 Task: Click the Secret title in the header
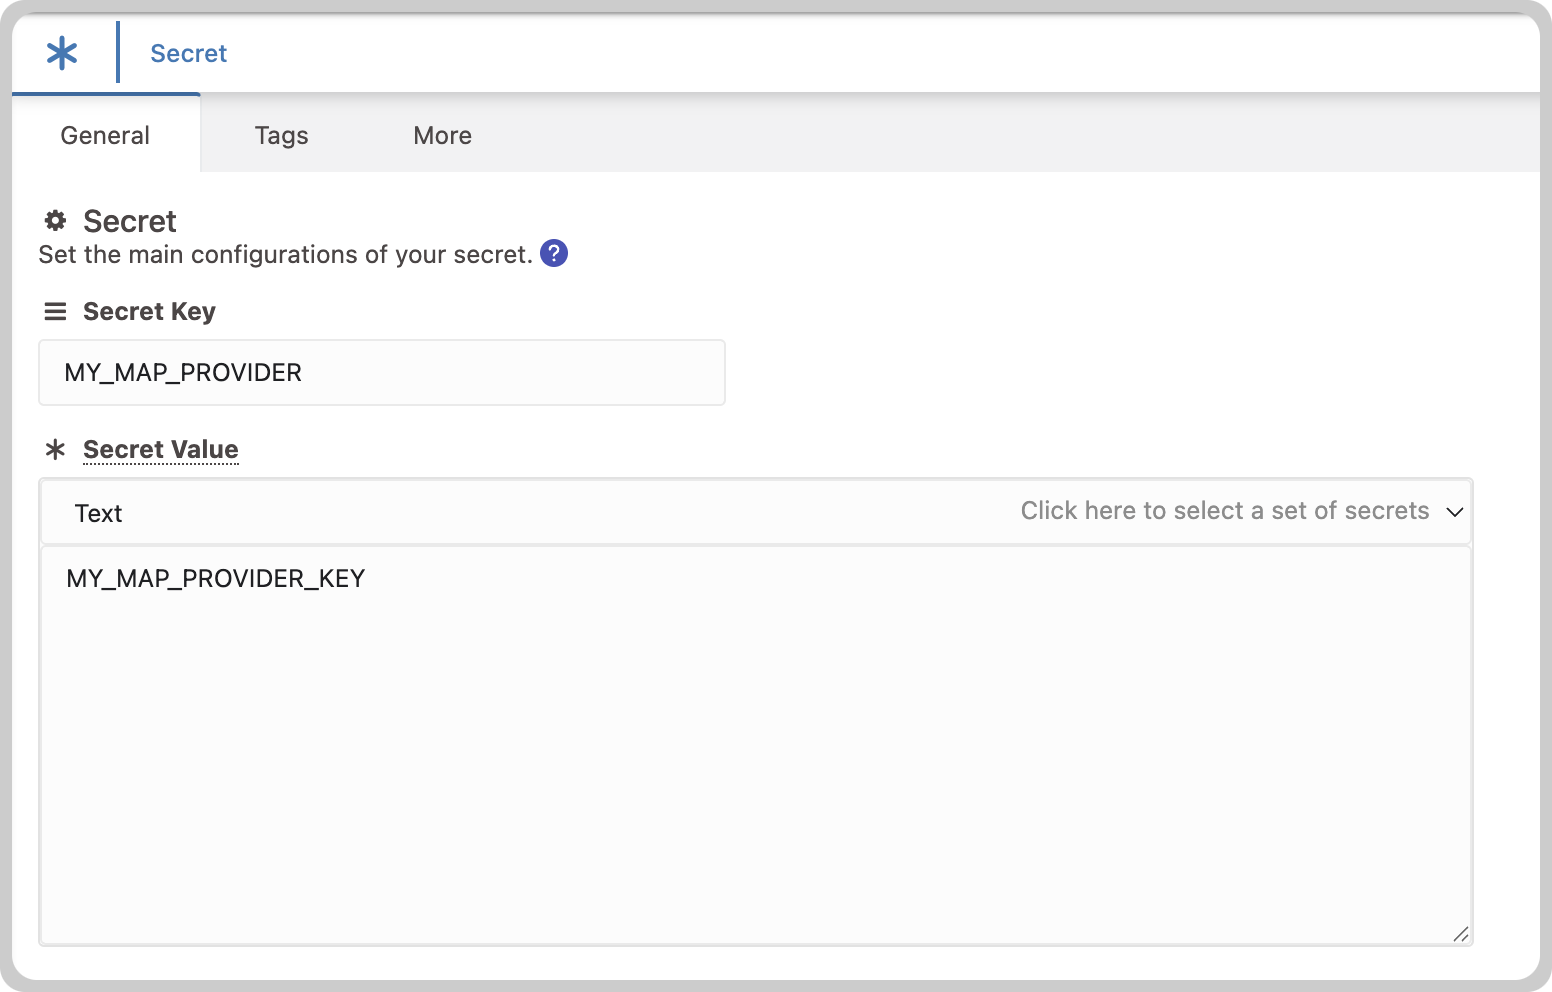188,54
